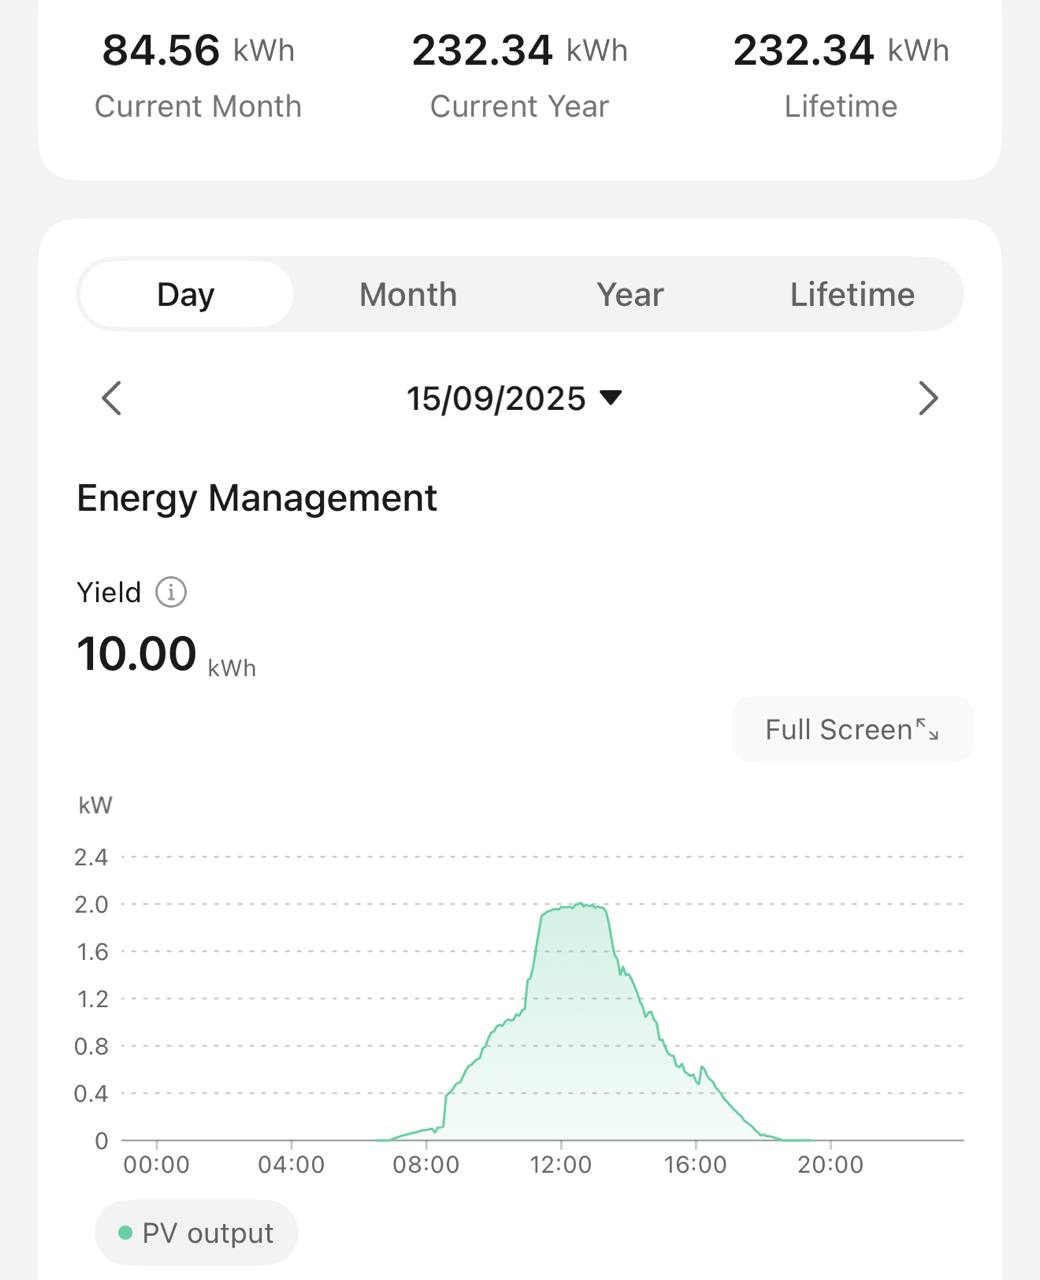Screen dimensions: 1040x1280
Task: Switch to the Lifetime tab
Action: (x=852, y=295)
